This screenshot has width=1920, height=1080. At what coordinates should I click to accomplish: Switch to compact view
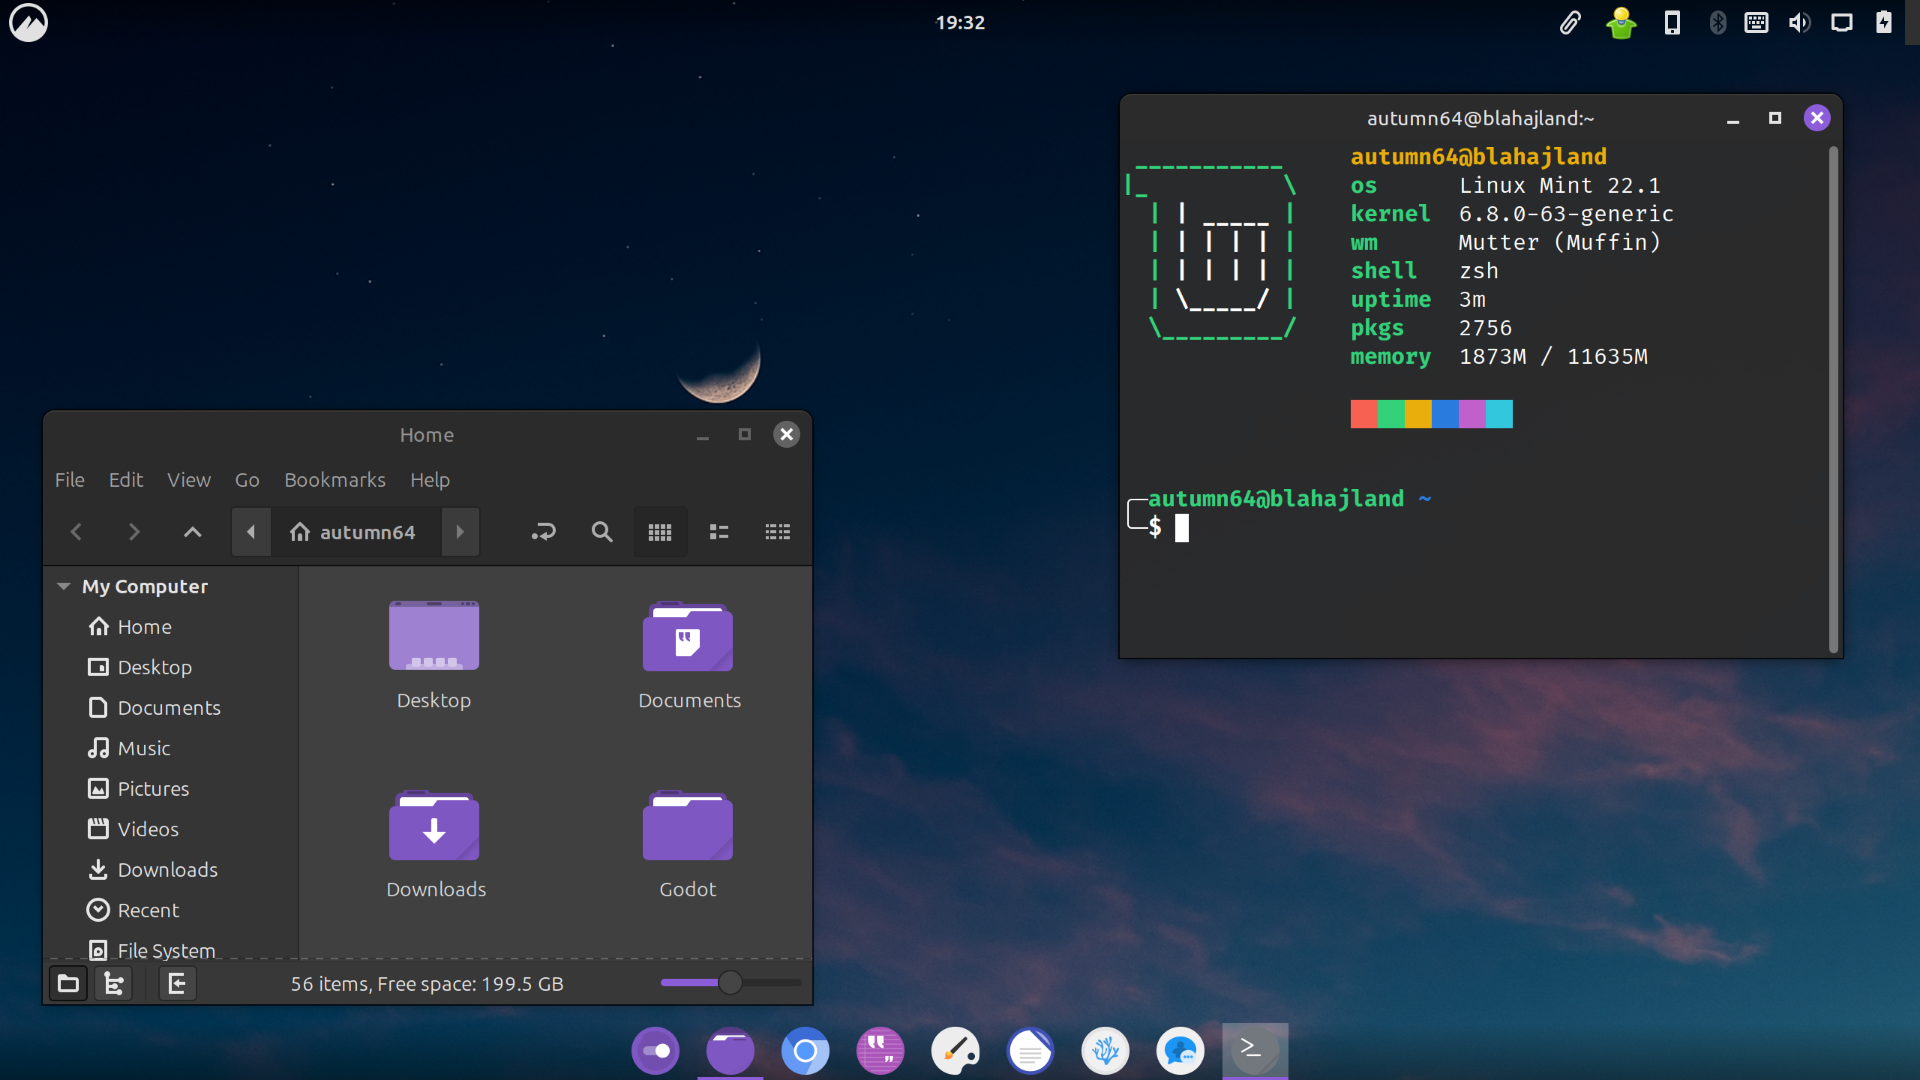(777, 532)
